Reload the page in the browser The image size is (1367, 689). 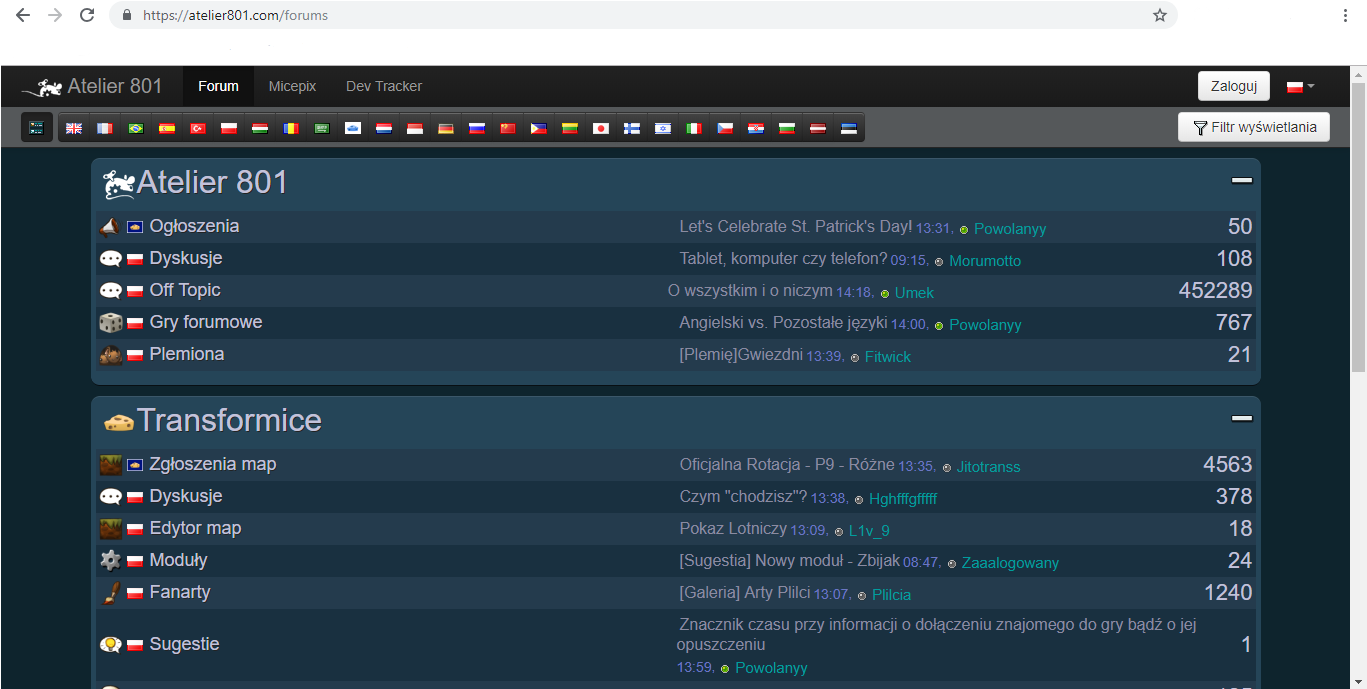(87, 15)
